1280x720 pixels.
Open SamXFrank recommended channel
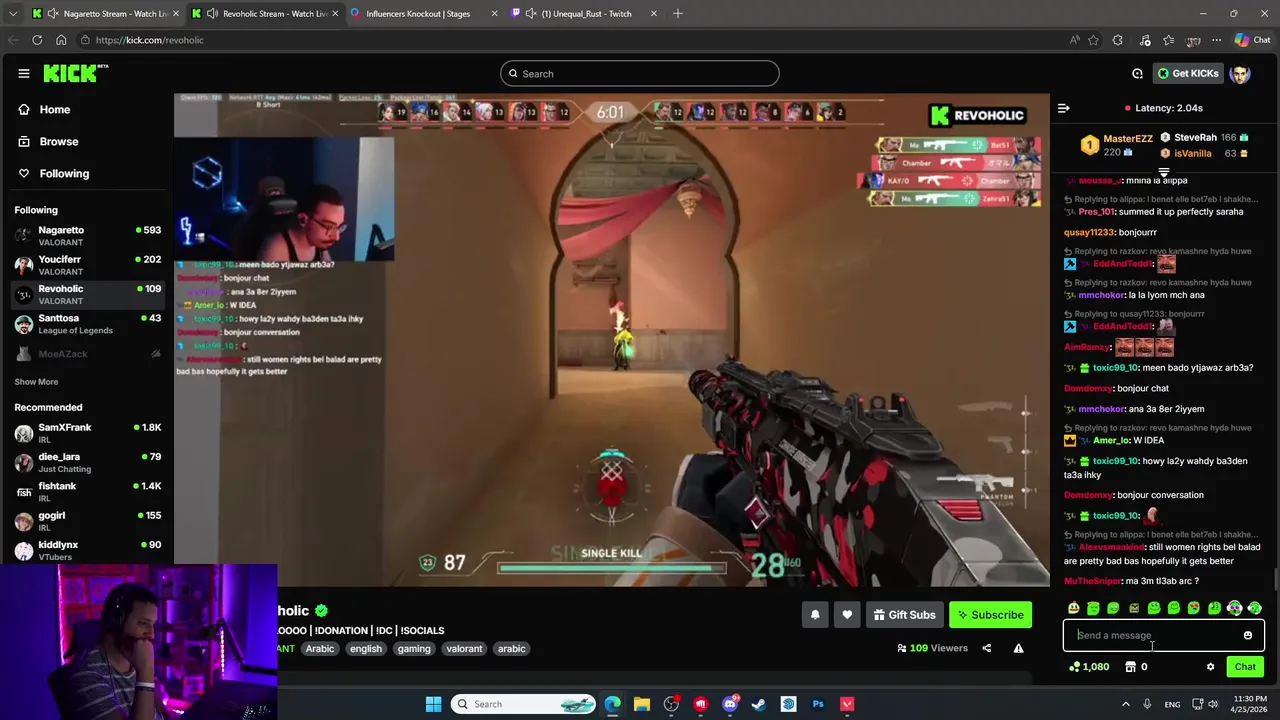pyautogui.click(x=88, y=433)
